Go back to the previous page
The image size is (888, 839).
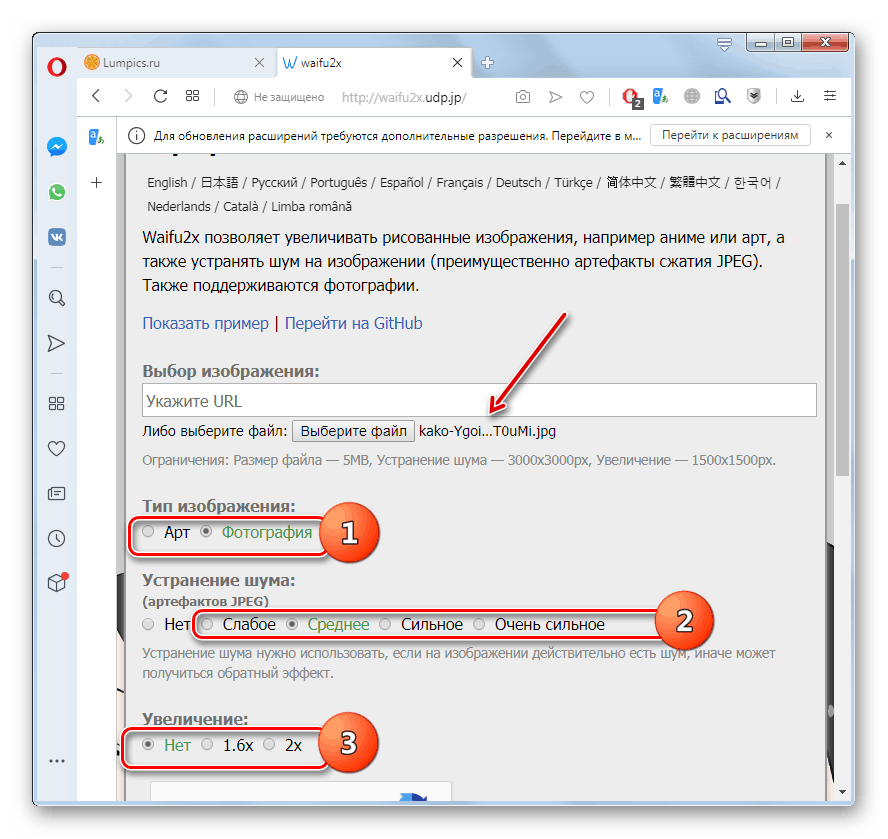click(x=96, y=96)
